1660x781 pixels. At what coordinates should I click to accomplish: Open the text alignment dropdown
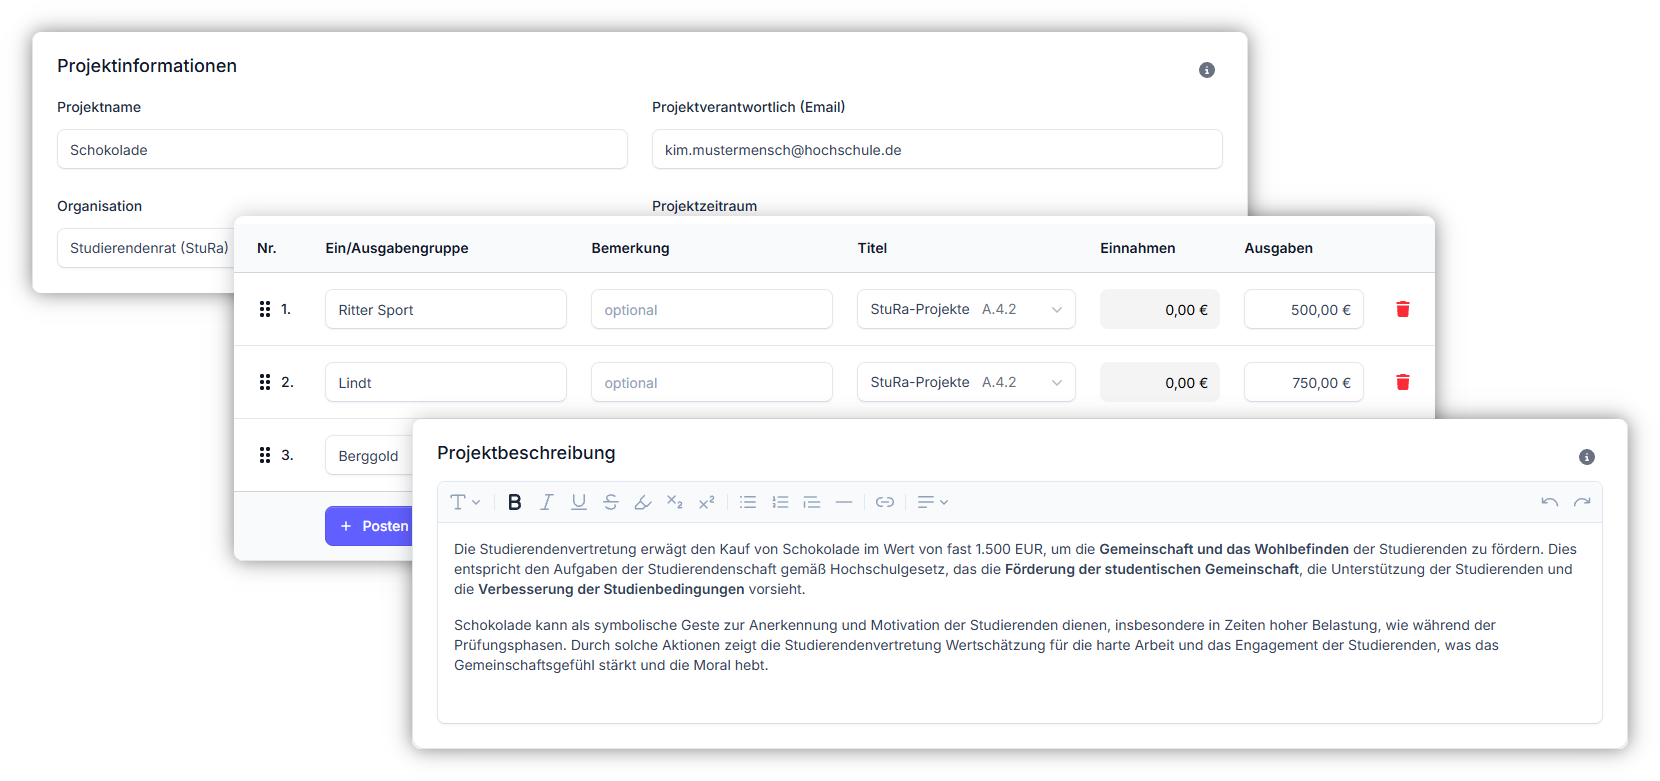click(x=932, y=502)
